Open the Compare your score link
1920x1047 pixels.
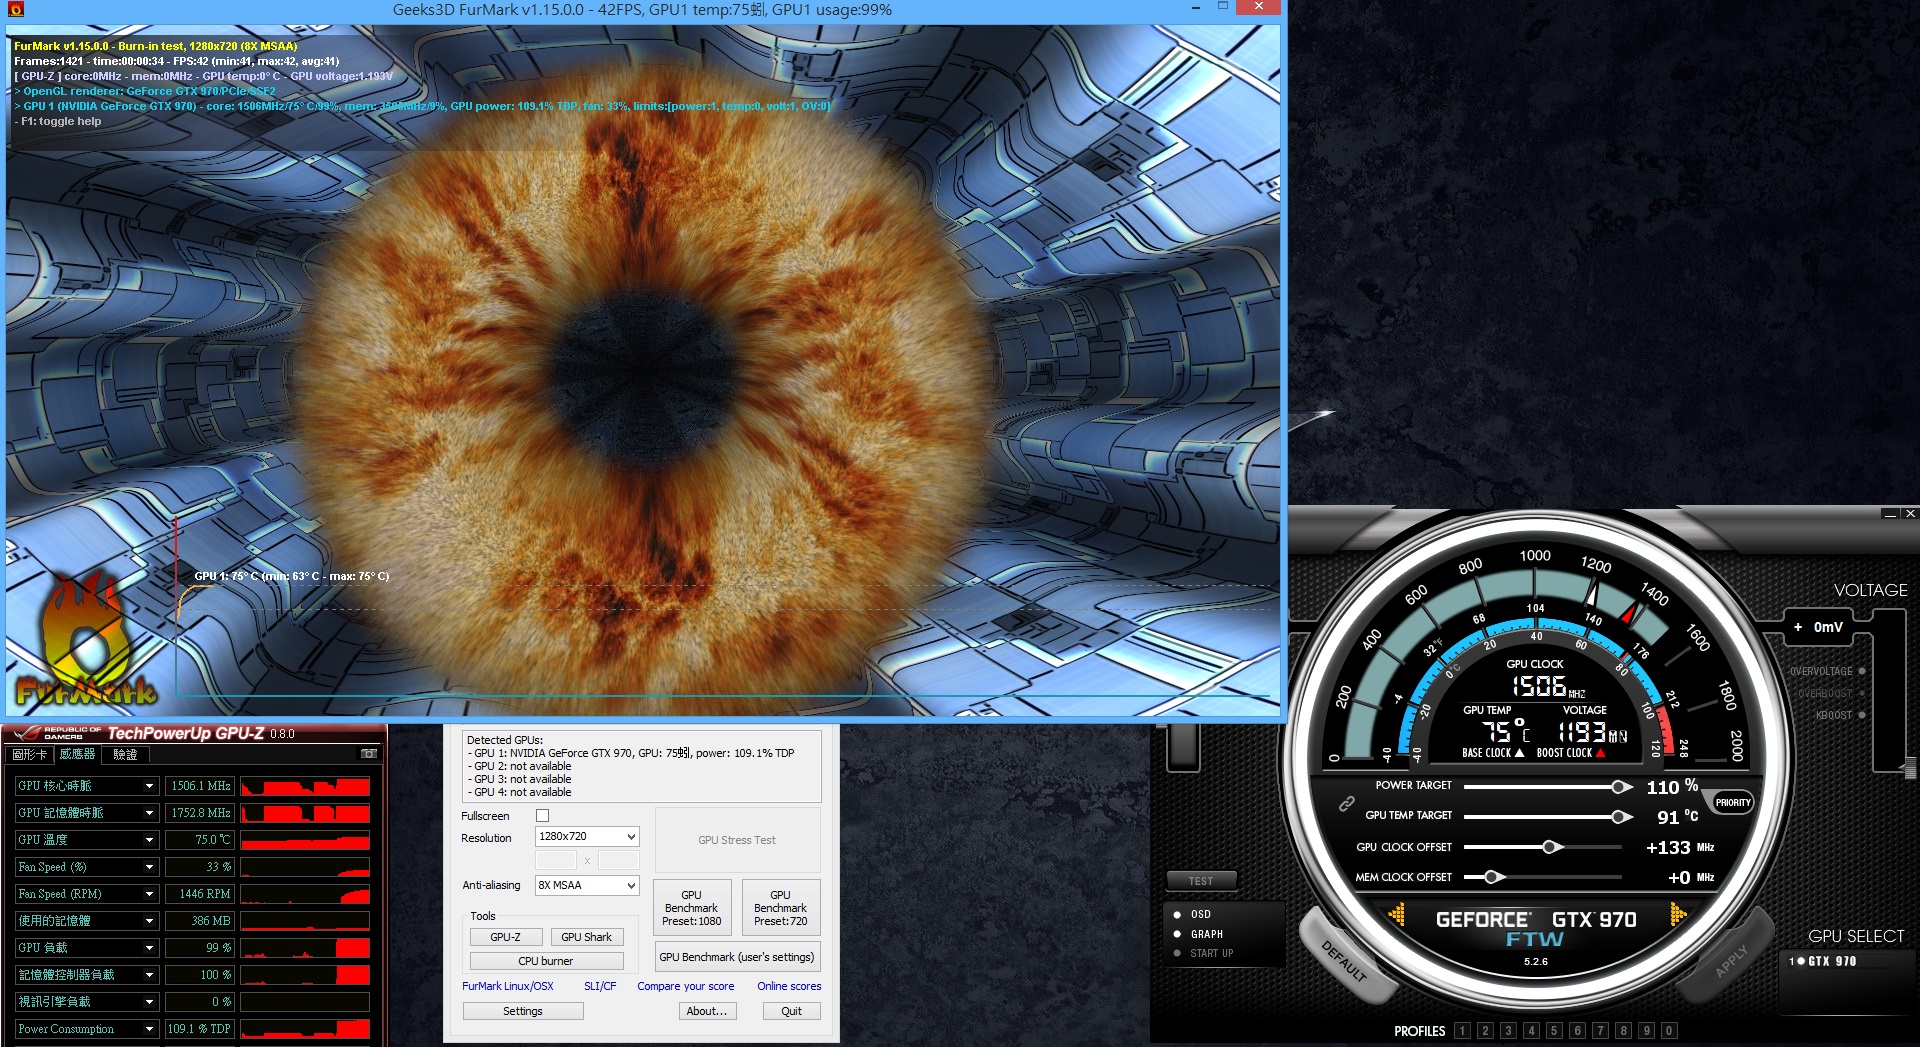coord(686,986)
